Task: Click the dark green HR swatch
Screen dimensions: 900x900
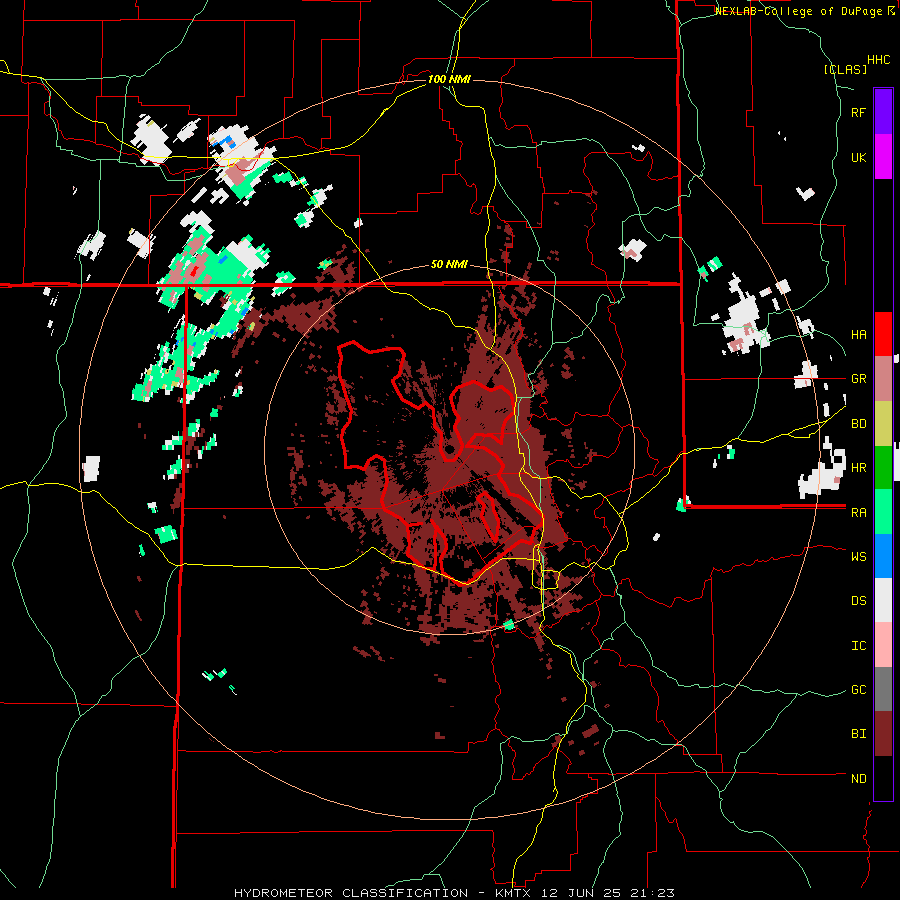Action: pyautogui.click(x=883, y=468)
